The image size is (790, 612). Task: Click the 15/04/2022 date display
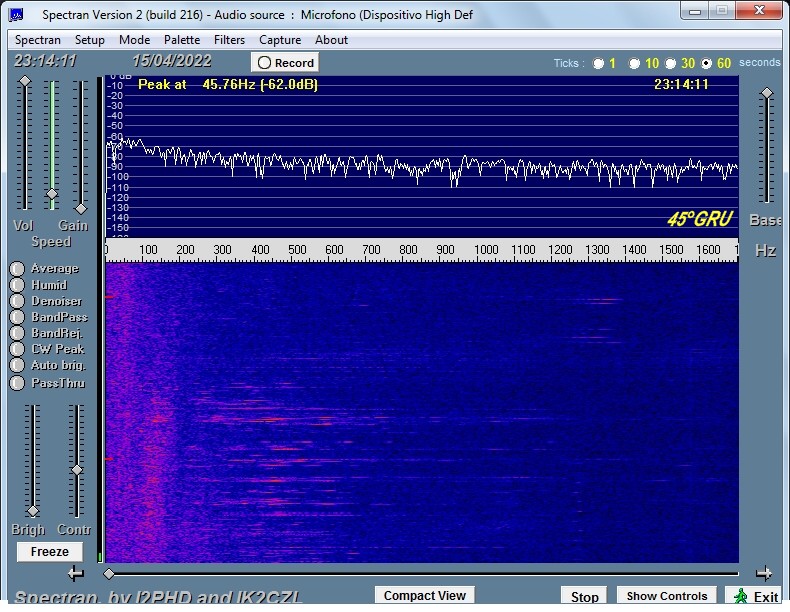pyautogui.click(x=171, y=61)
